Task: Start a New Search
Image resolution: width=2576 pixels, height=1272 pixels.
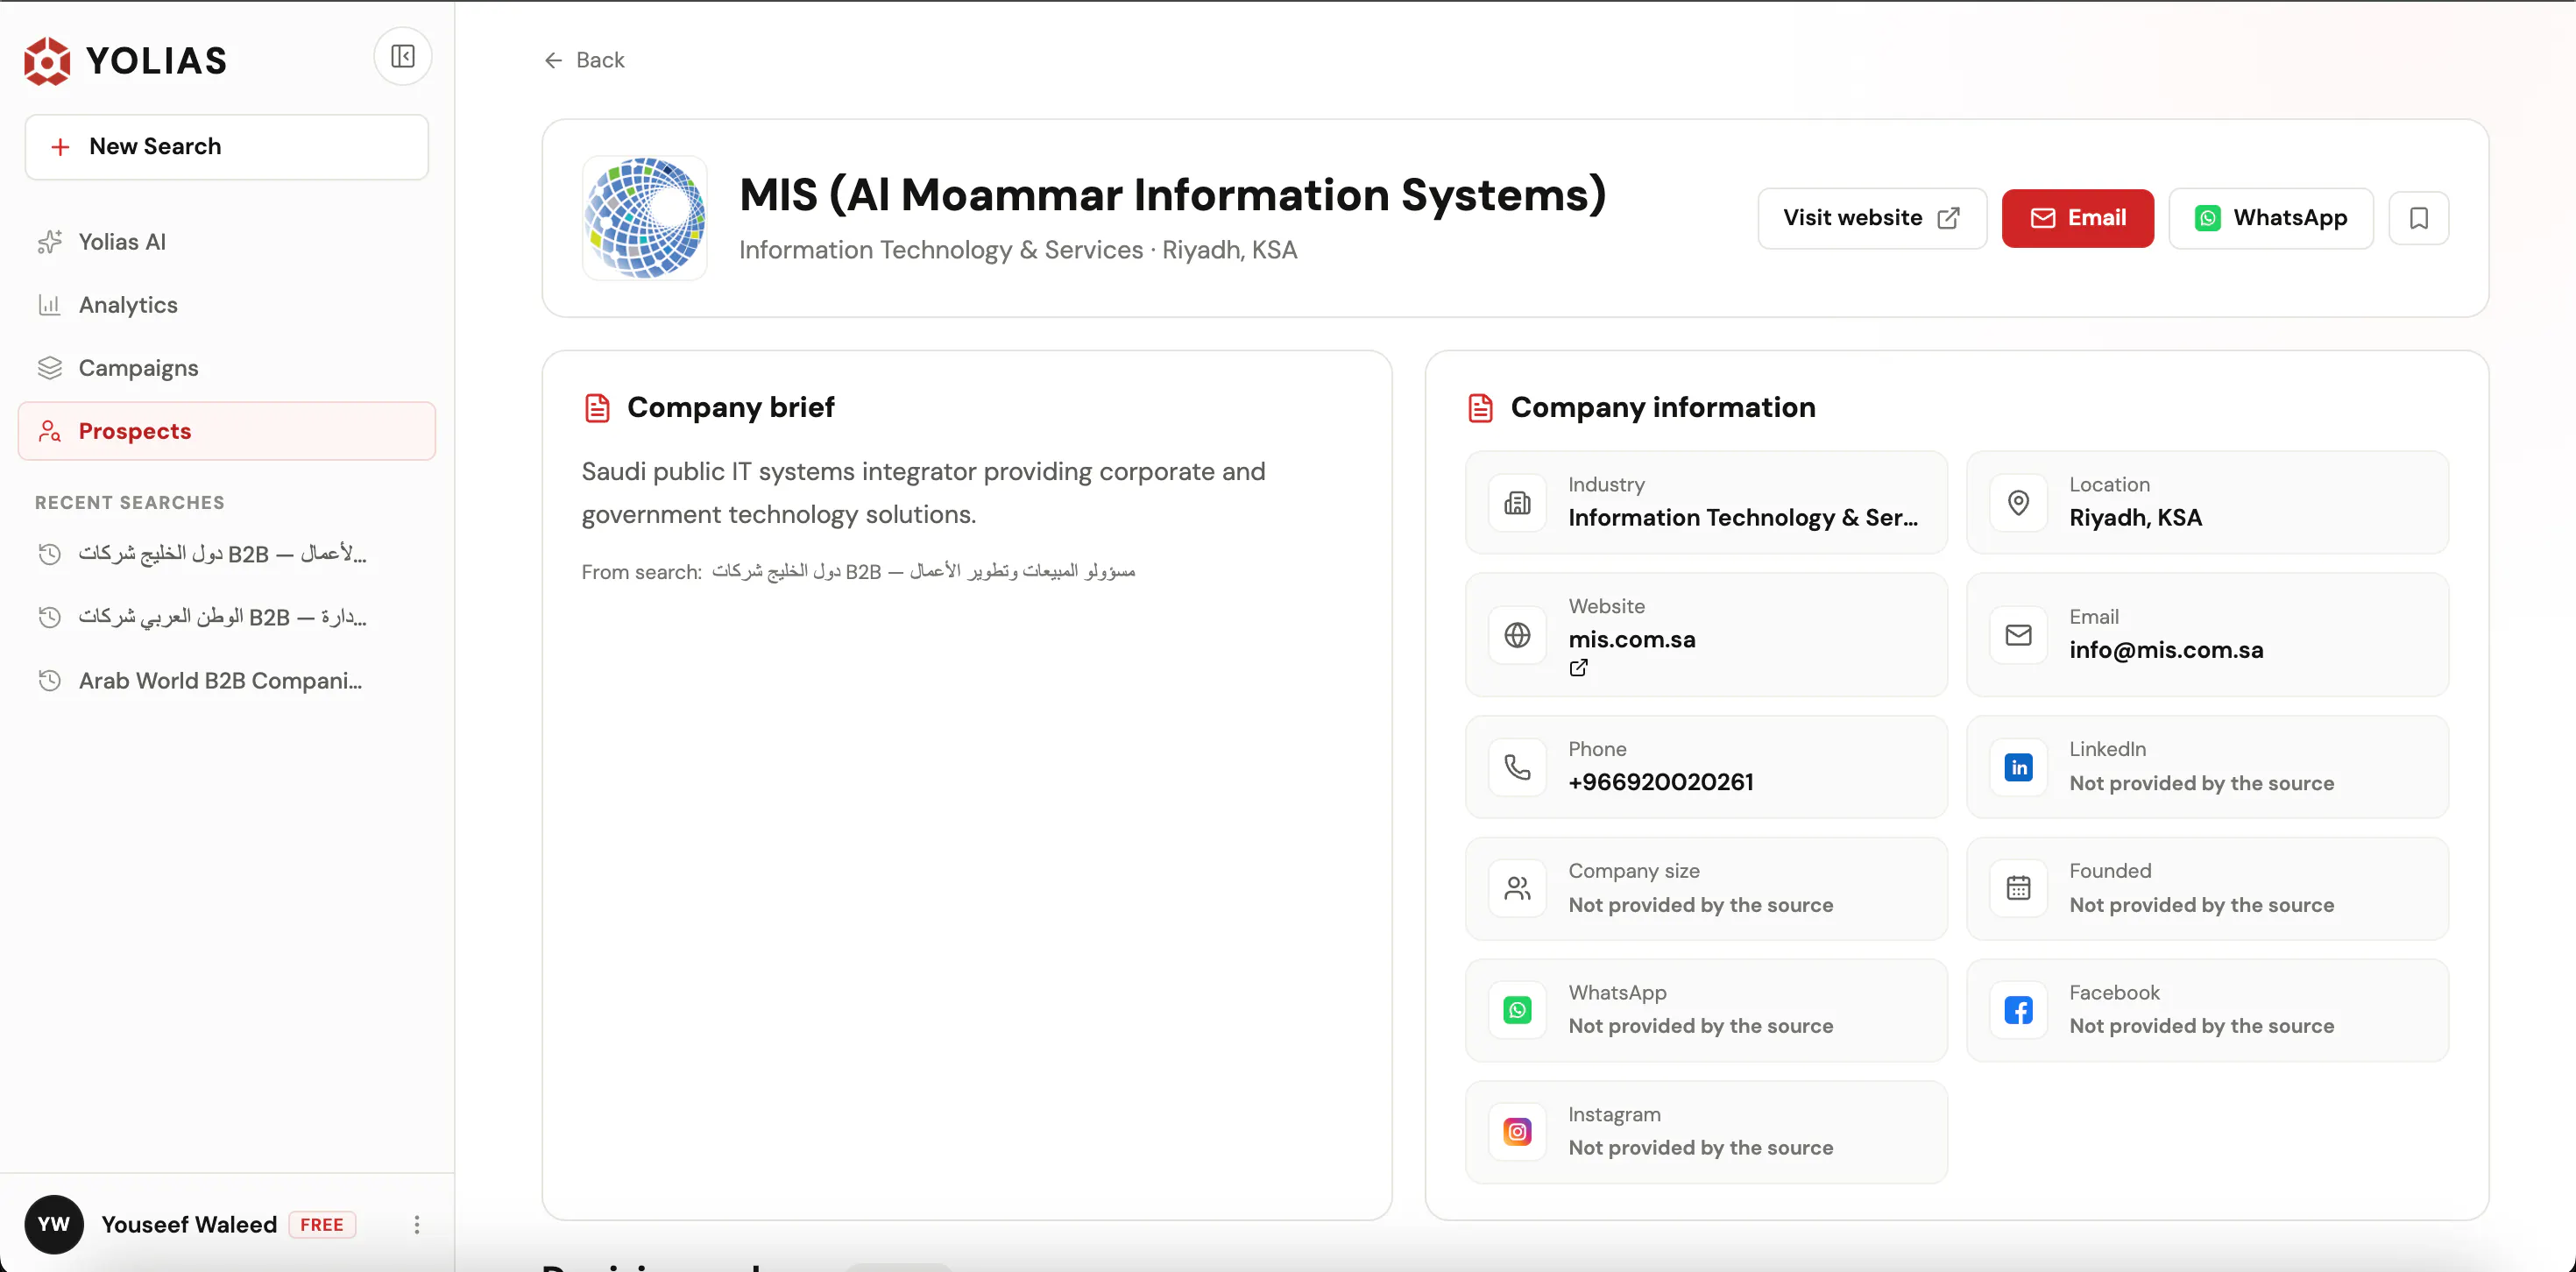Action: pos(227,147)
